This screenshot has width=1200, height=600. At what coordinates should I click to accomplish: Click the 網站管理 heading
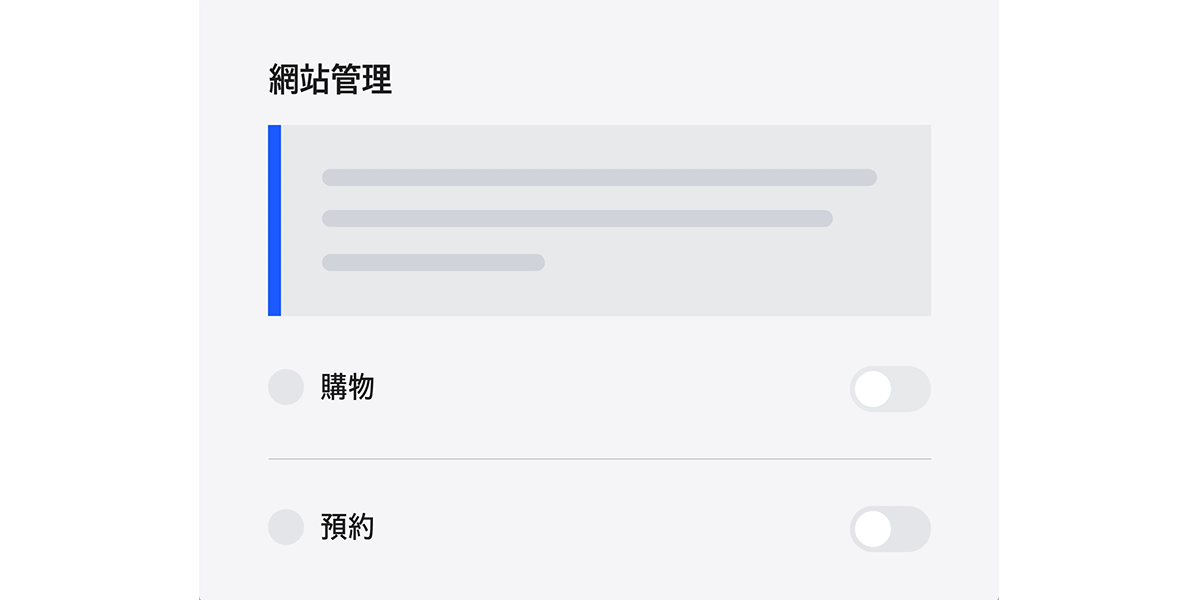pos(330,79)
